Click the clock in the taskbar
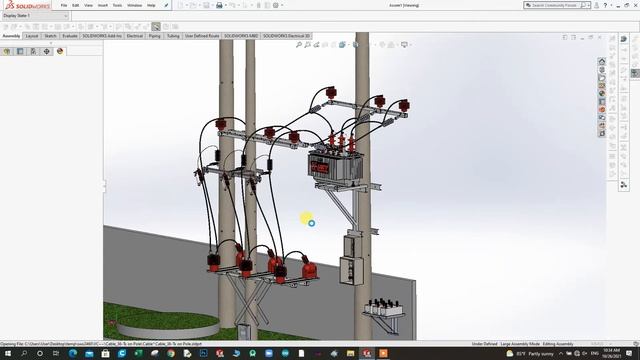The image size is (640, 360). [611, 353]
